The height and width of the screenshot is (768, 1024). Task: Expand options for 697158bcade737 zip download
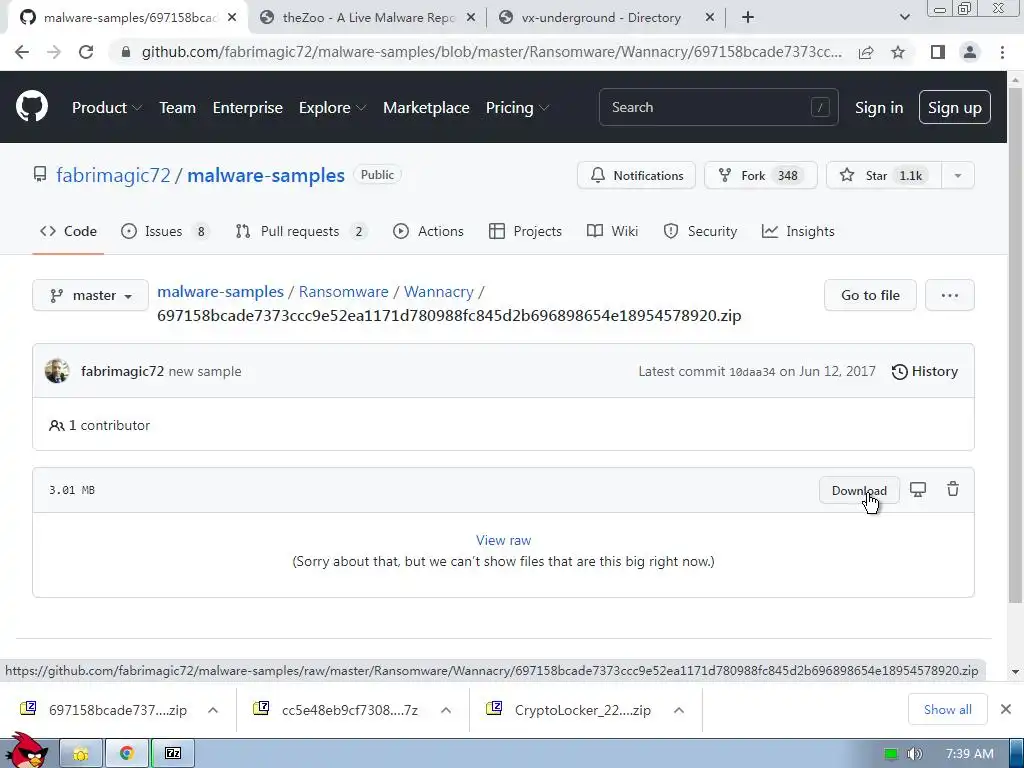coord(213,710)
